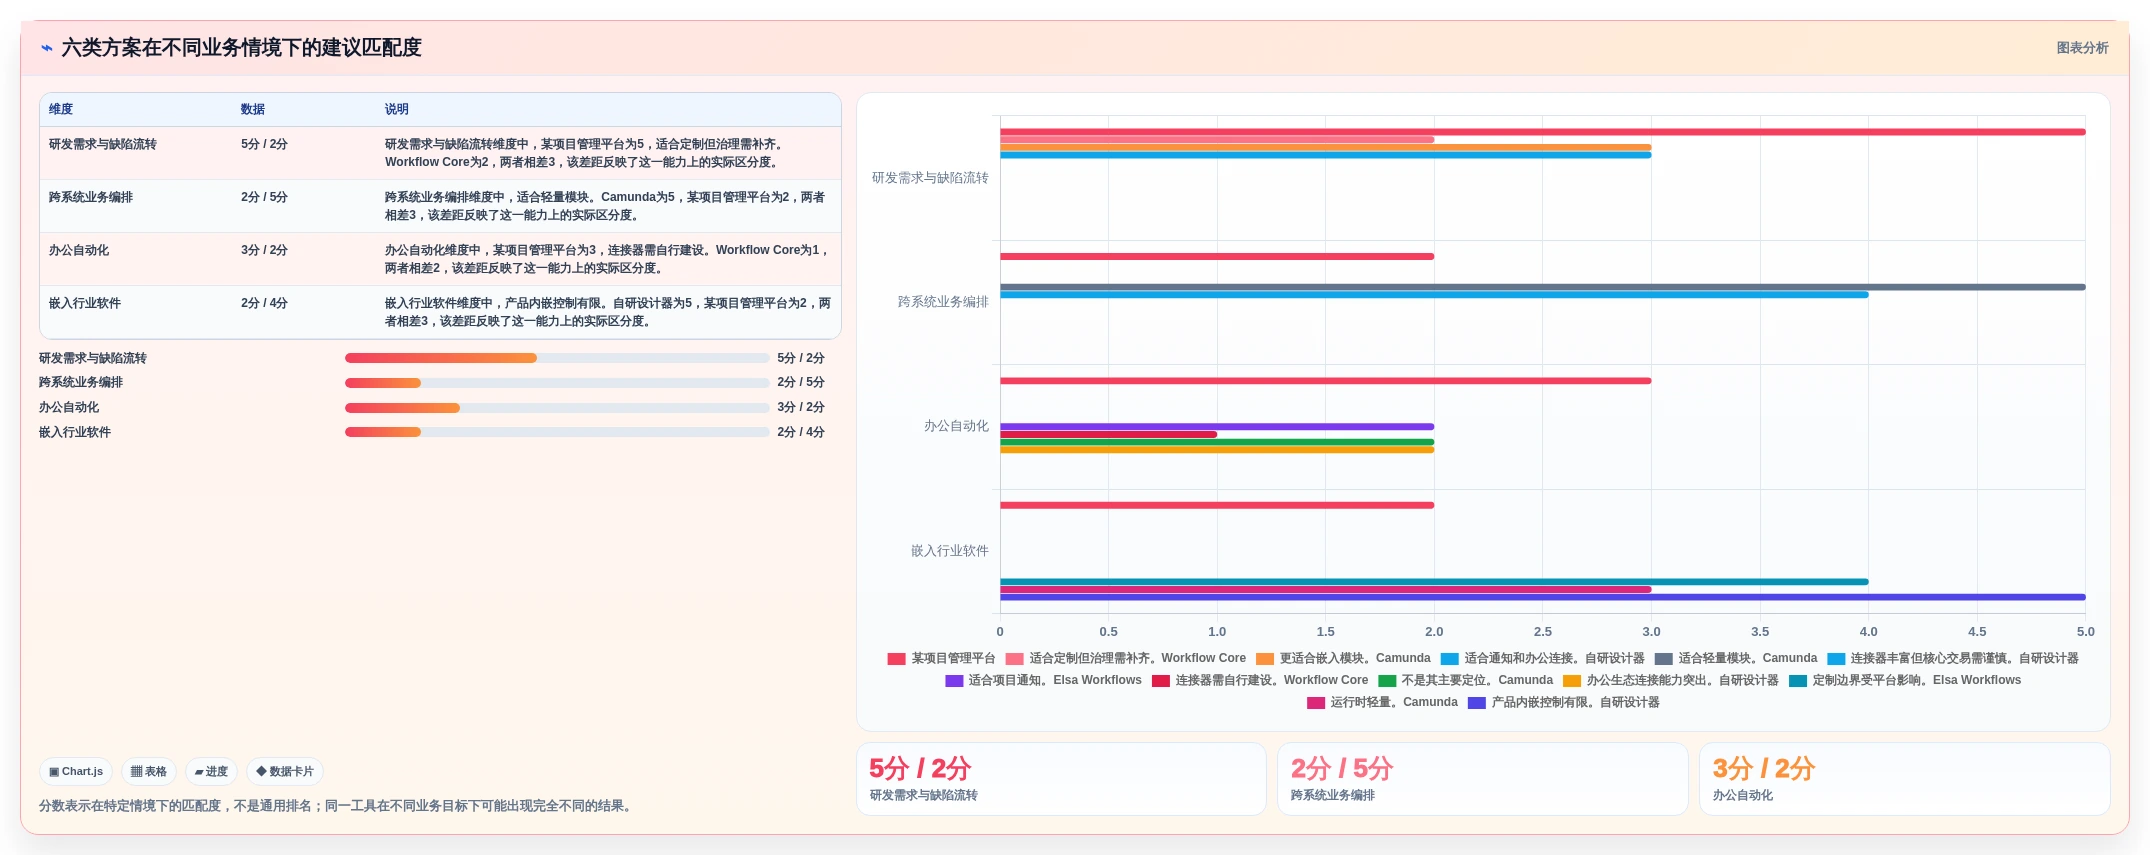The height and width of the screenshot is (855, 2150).
Task: Click the blue icon beside the panel title
Action: 46,48
